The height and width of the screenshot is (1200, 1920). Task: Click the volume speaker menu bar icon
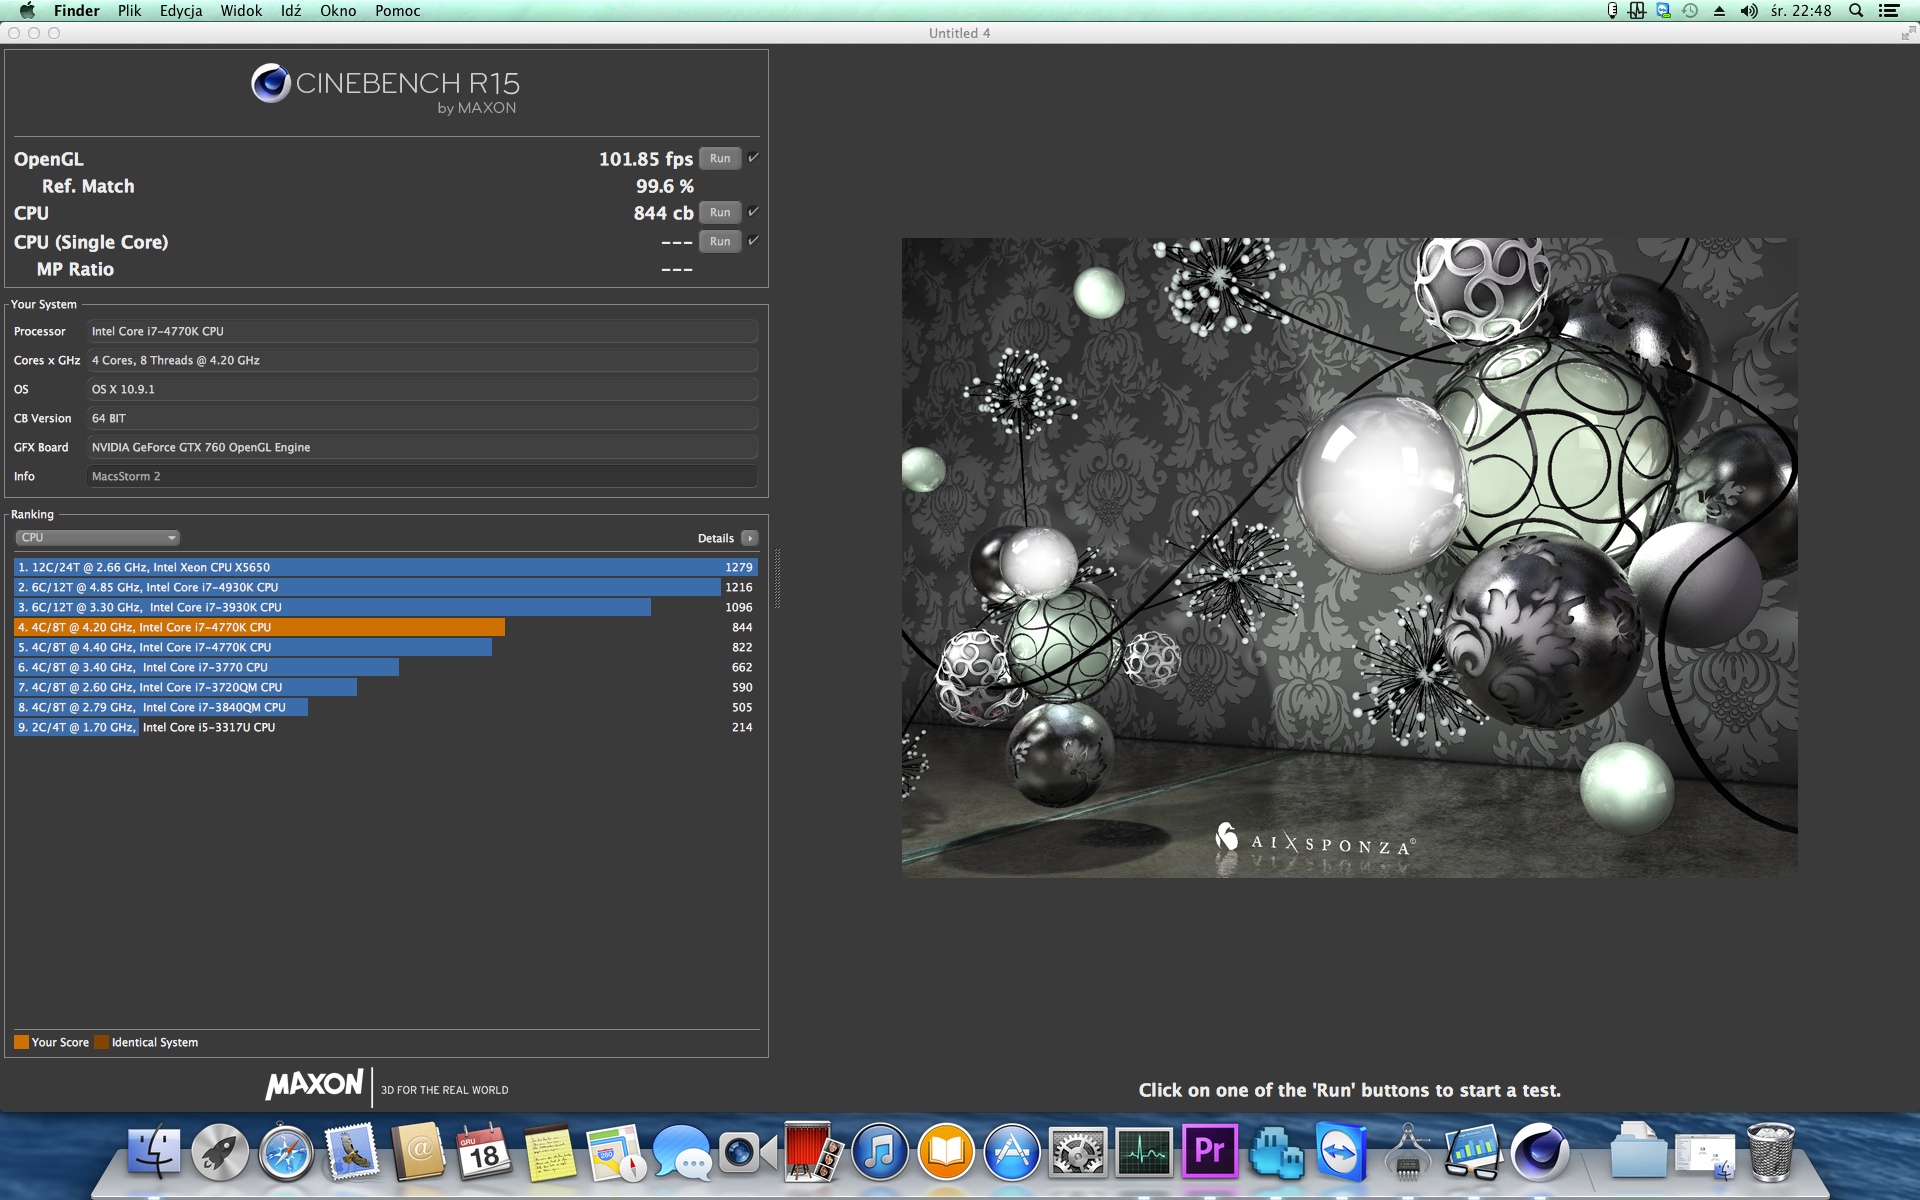(x=1749, y=11)
